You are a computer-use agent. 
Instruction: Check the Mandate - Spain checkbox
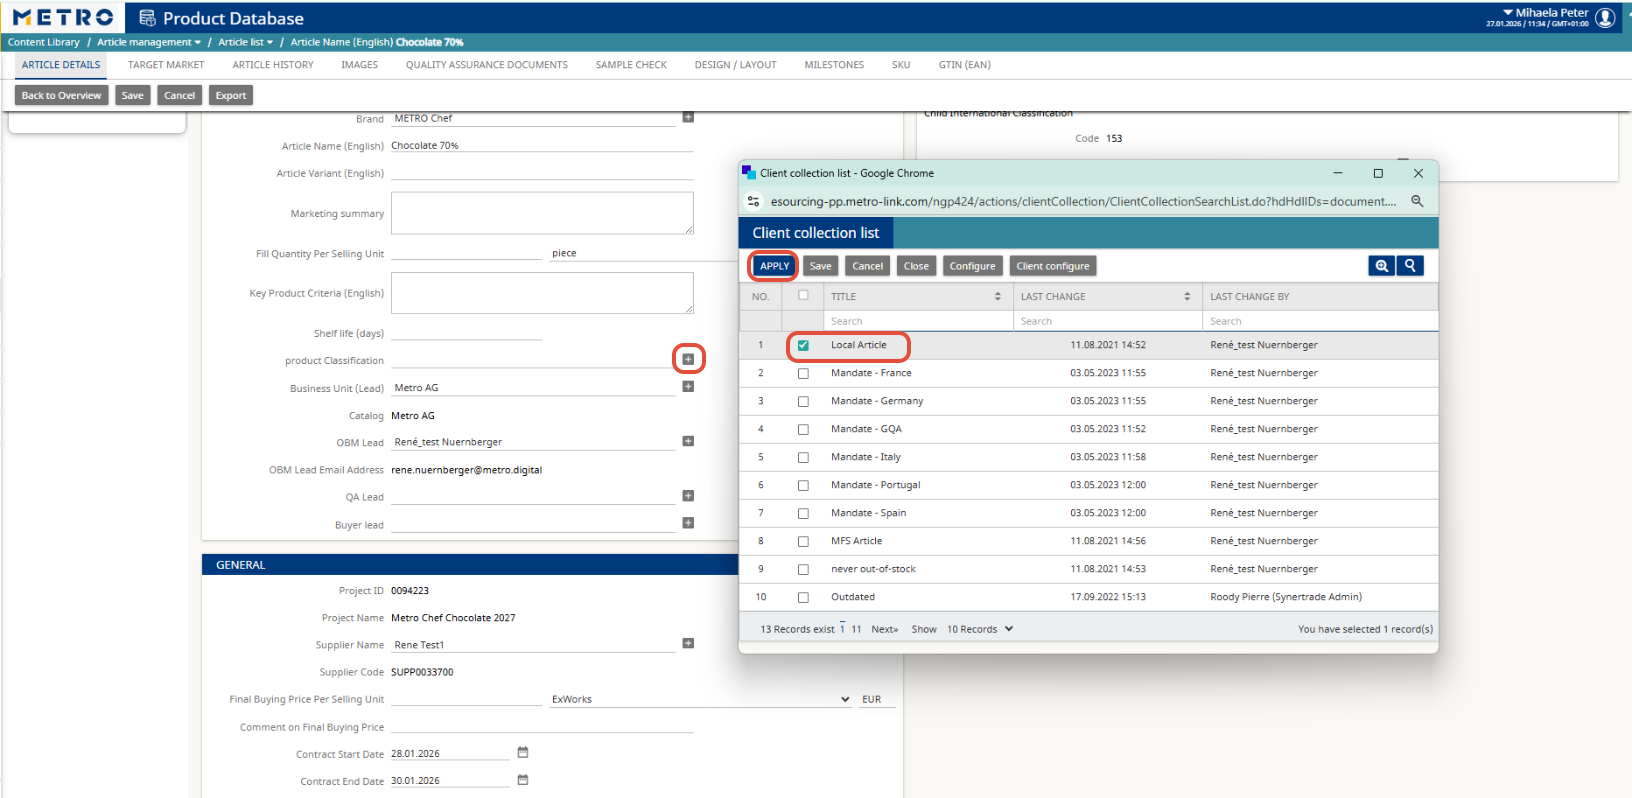(x=803, y=513)
